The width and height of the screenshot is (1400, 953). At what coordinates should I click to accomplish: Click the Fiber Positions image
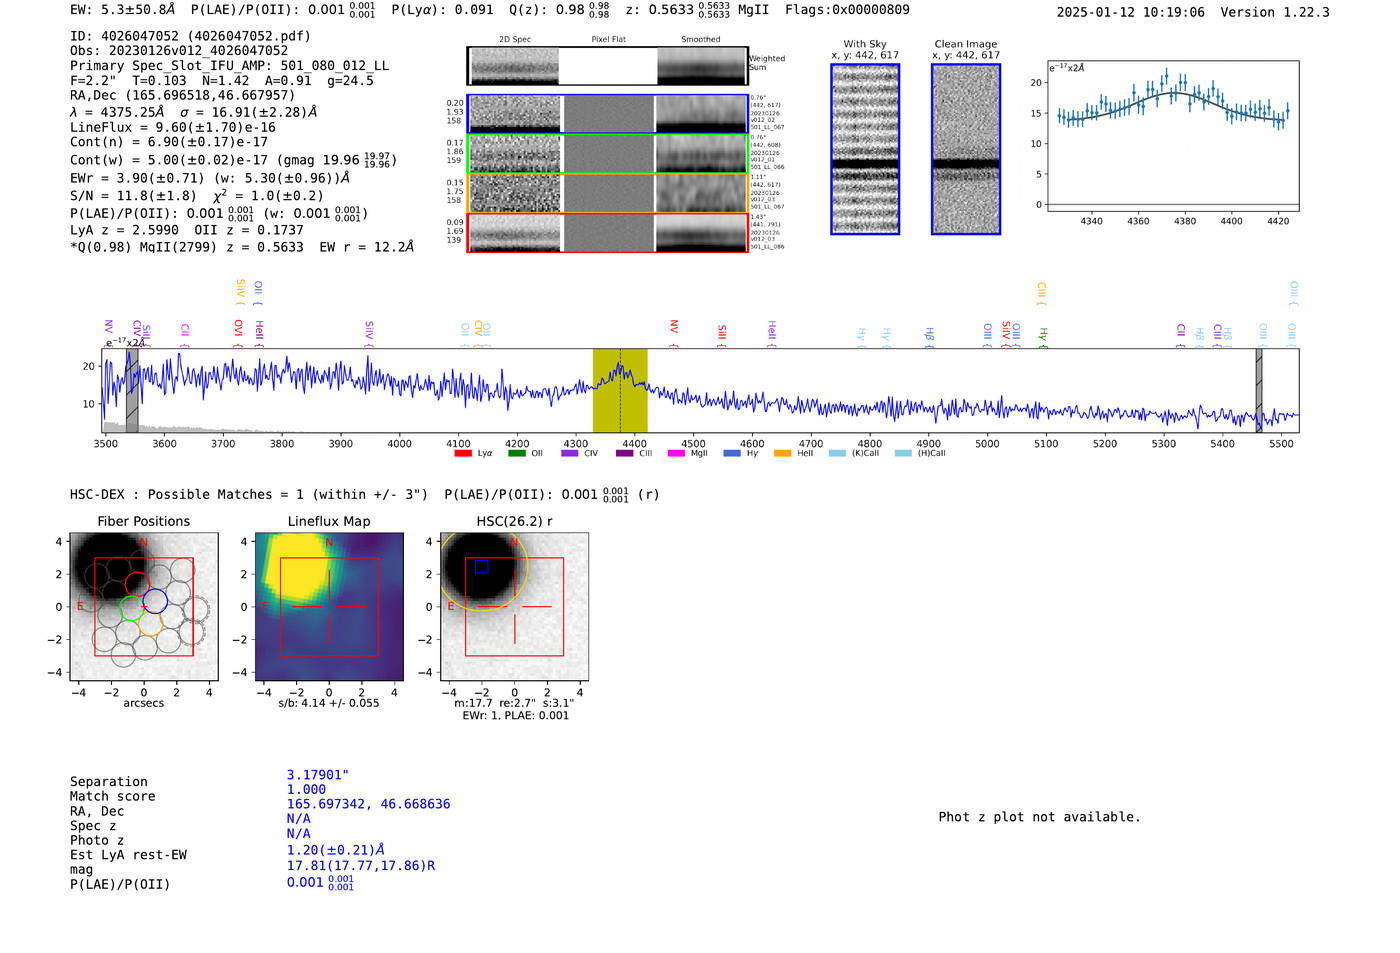coord(144,607)
